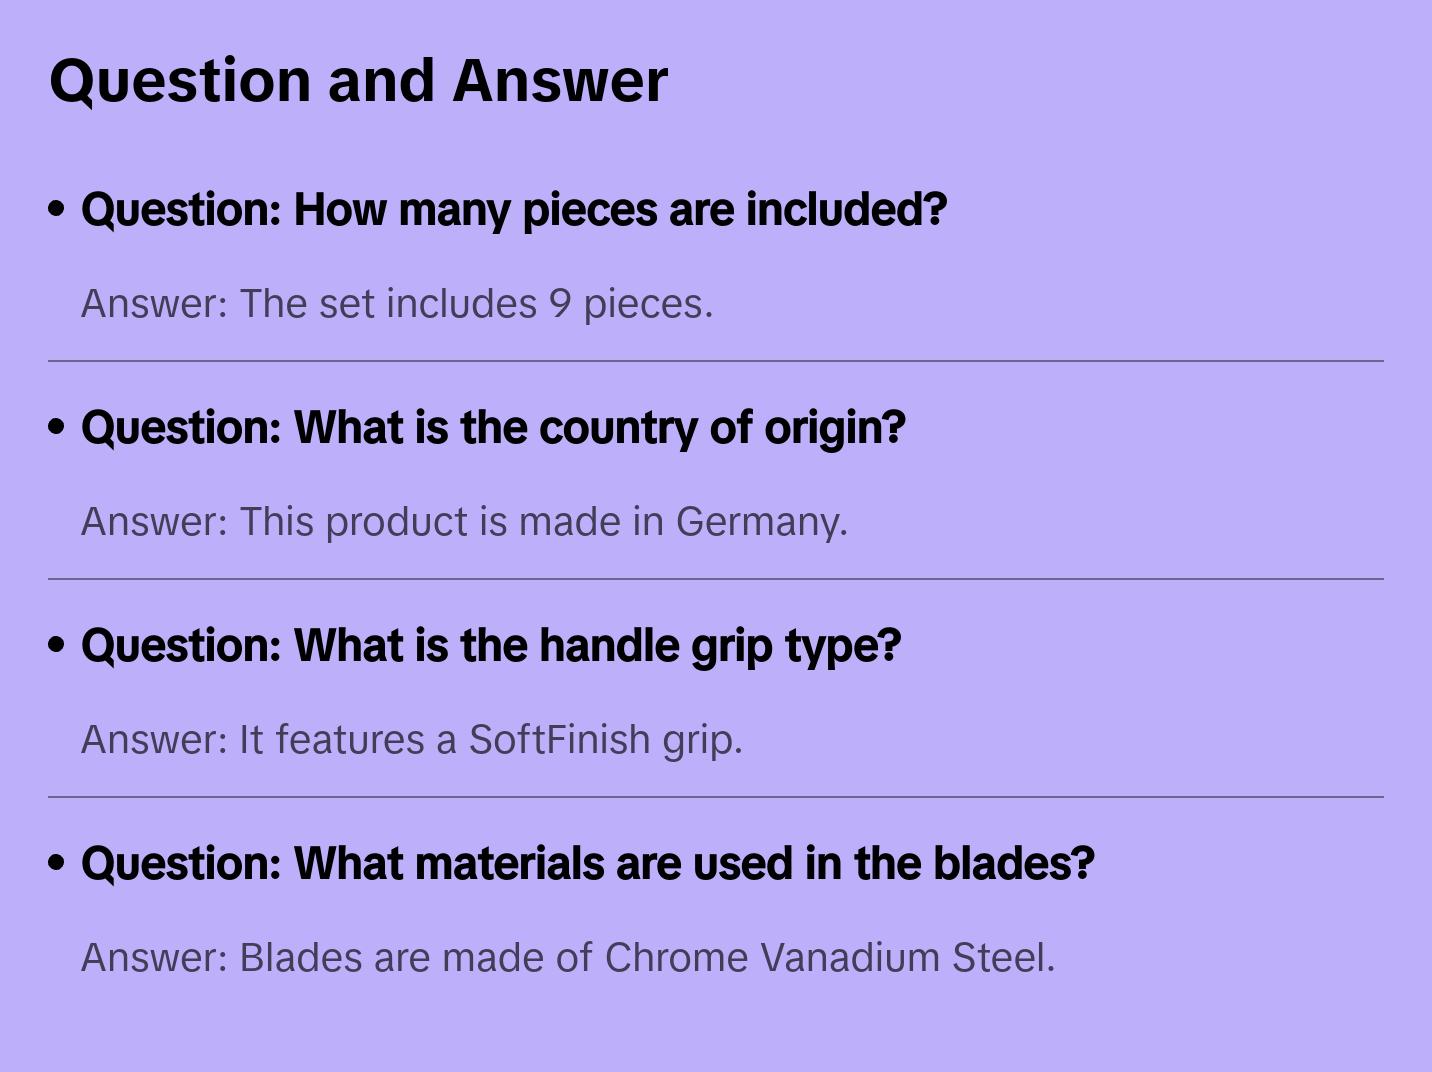Click the divider below the pieces answer

click(716, 361)
